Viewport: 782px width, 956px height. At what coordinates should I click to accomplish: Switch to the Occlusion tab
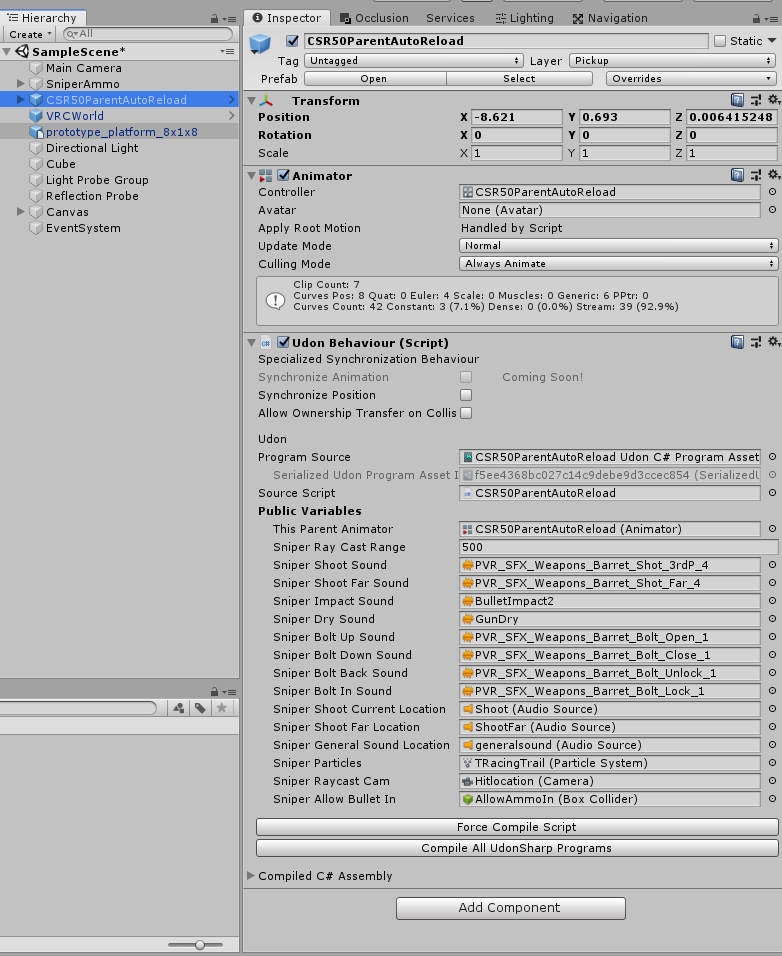point(374,18)
